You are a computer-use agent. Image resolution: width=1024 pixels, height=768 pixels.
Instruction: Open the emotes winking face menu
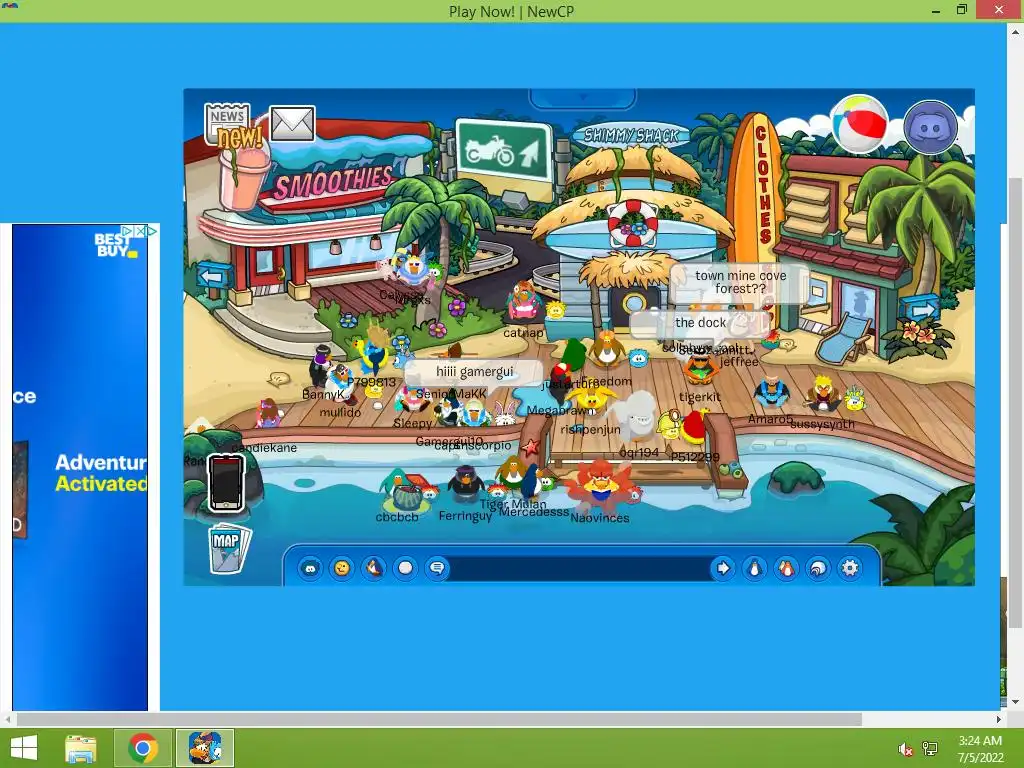coord(342,568)
